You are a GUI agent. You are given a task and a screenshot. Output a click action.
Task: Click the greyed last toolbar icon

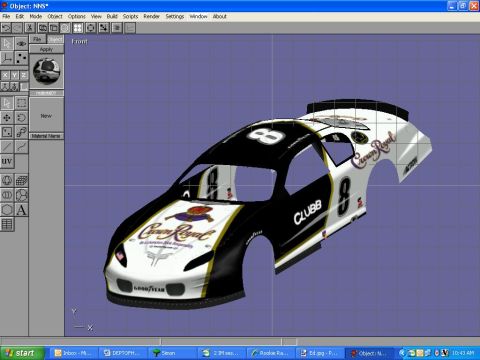130,28
